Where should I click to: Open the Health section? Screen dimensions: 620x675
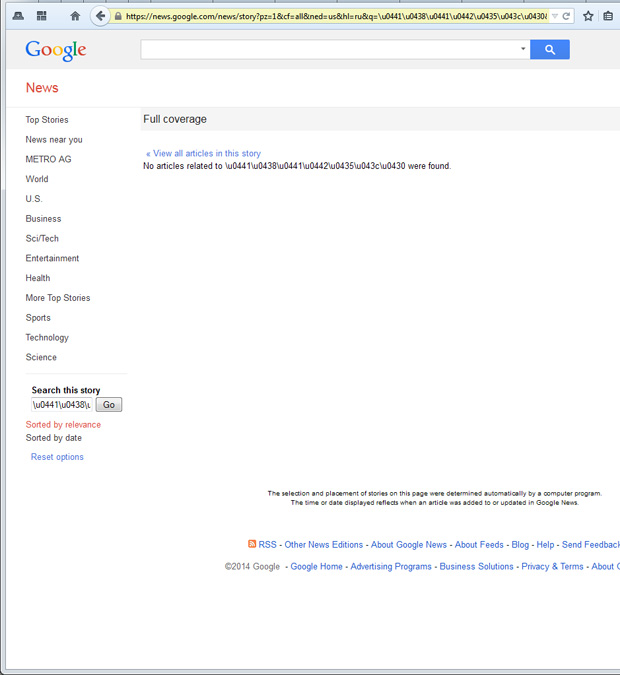tap(37, 278)
